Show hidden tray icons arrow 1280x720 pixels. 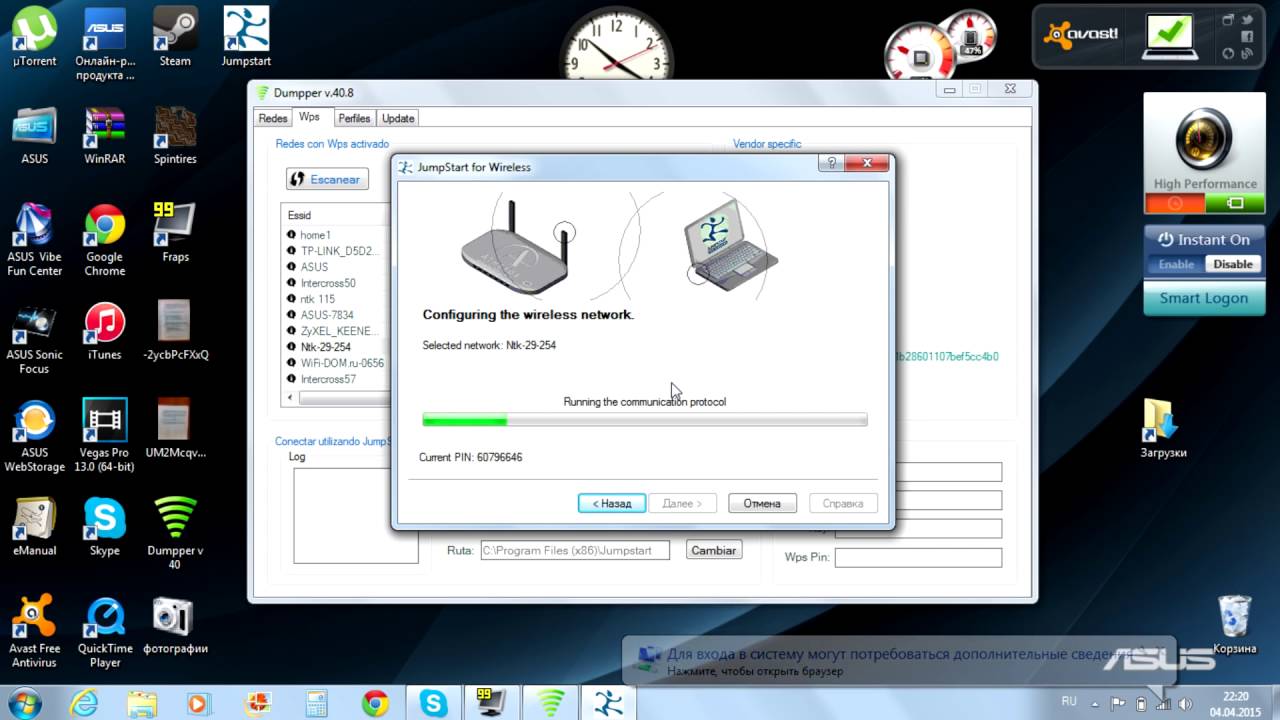coord(1096,703)
